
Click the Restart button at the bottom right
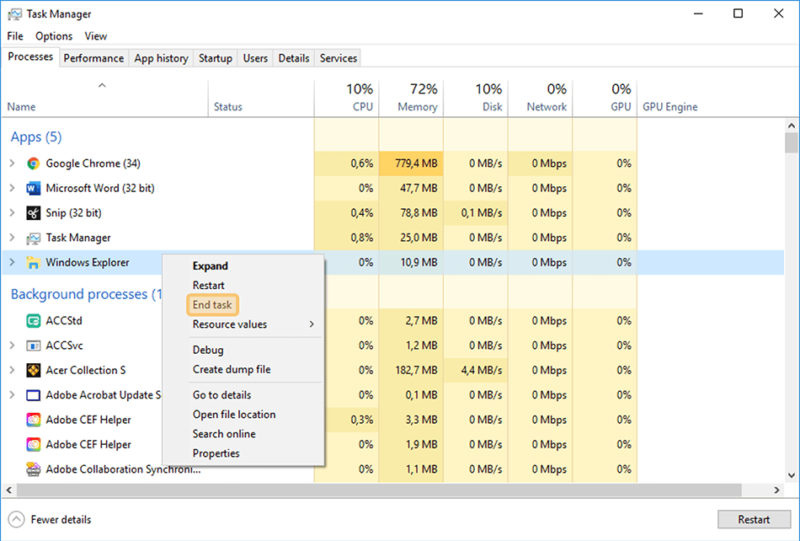coord(754,520)
